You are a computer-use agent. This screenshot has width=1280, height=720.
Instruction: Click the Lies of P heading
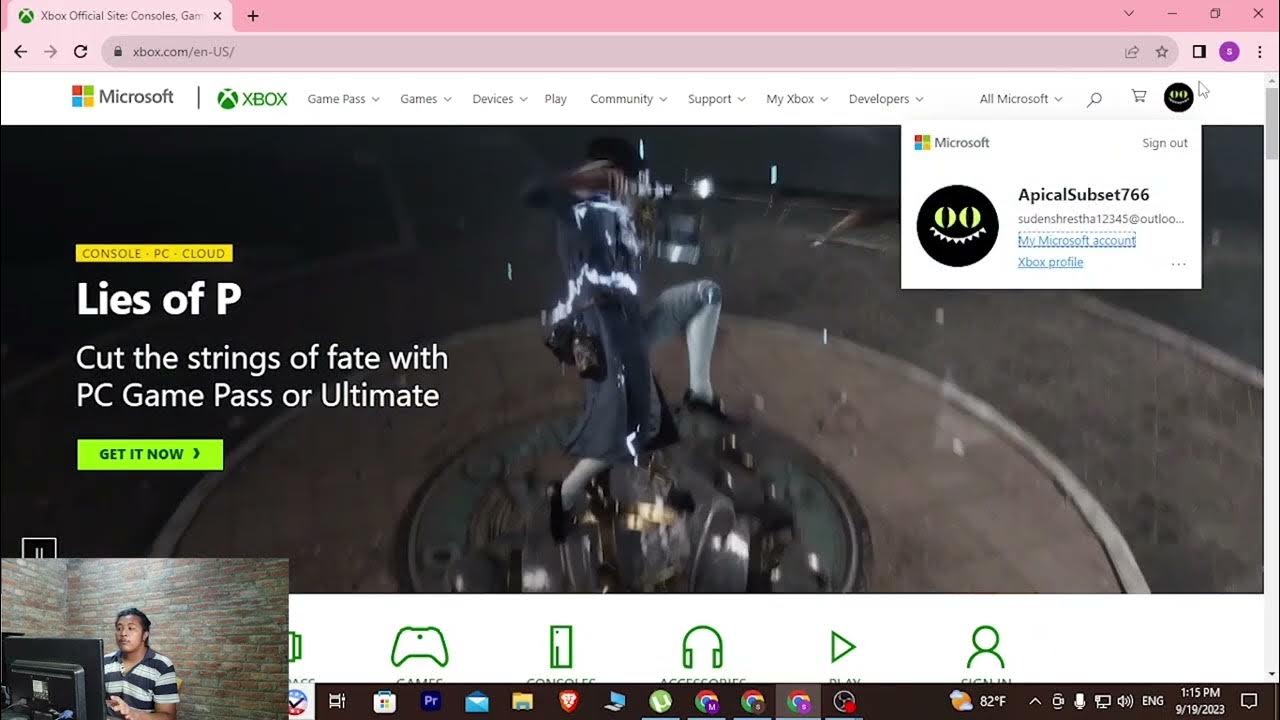click(159, 299)
